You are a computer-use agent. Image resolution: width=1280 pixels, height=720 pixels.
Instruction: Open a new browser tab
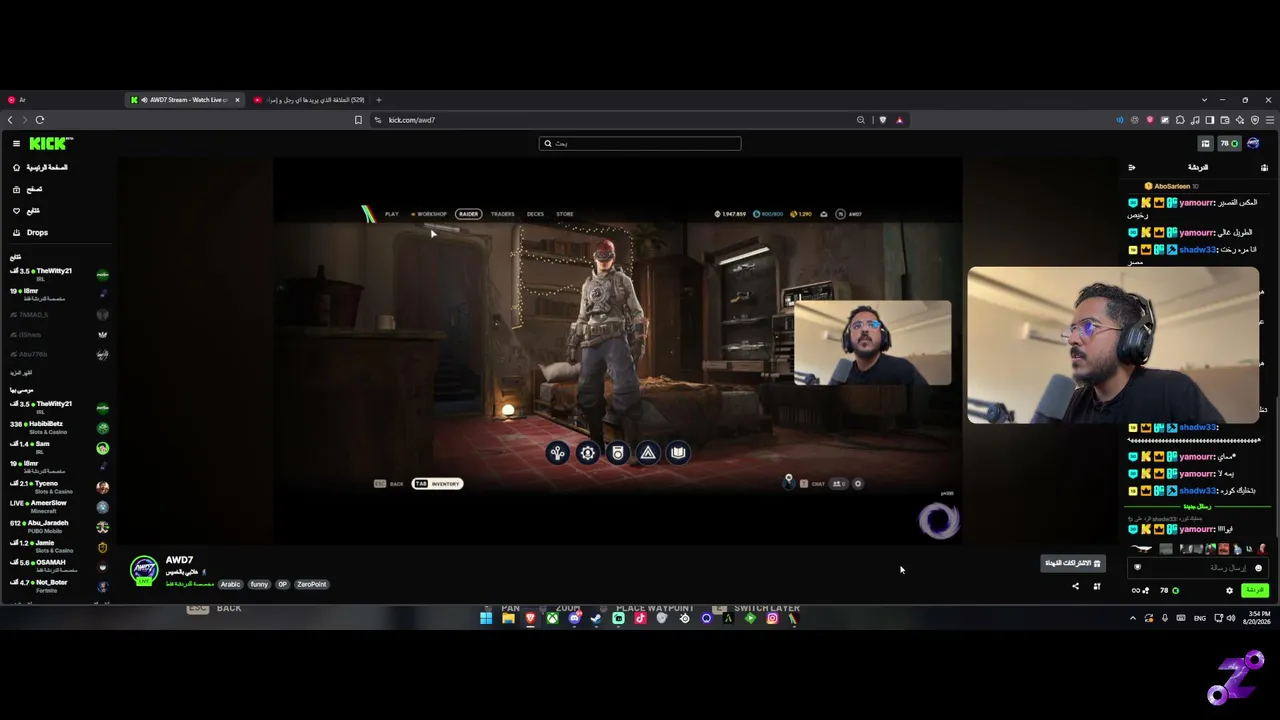coord(378,100)
